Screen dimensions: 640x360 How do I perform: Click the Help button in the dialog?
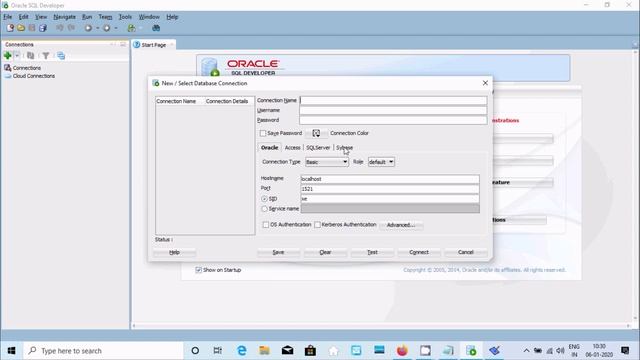coord(174,252)
